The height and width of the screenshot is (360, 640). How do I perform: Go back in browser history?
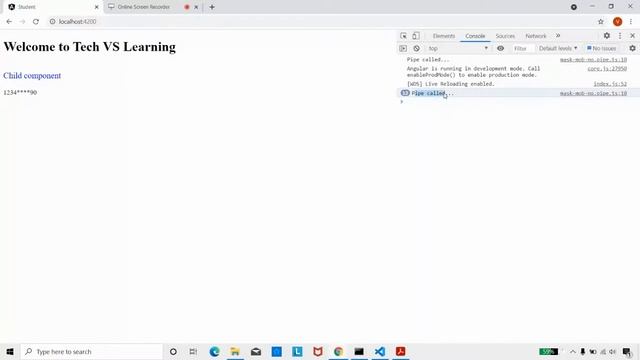(x=9, y=22)
